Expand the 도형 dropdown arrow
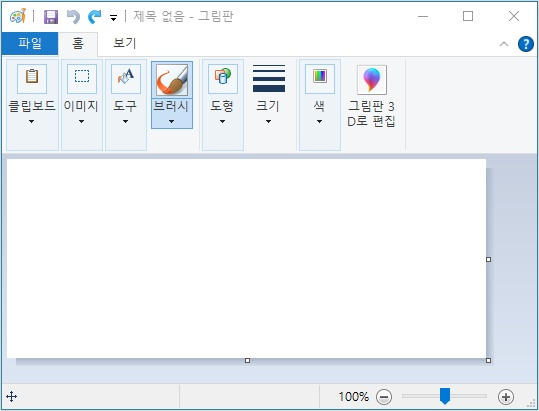 (222, 121)
